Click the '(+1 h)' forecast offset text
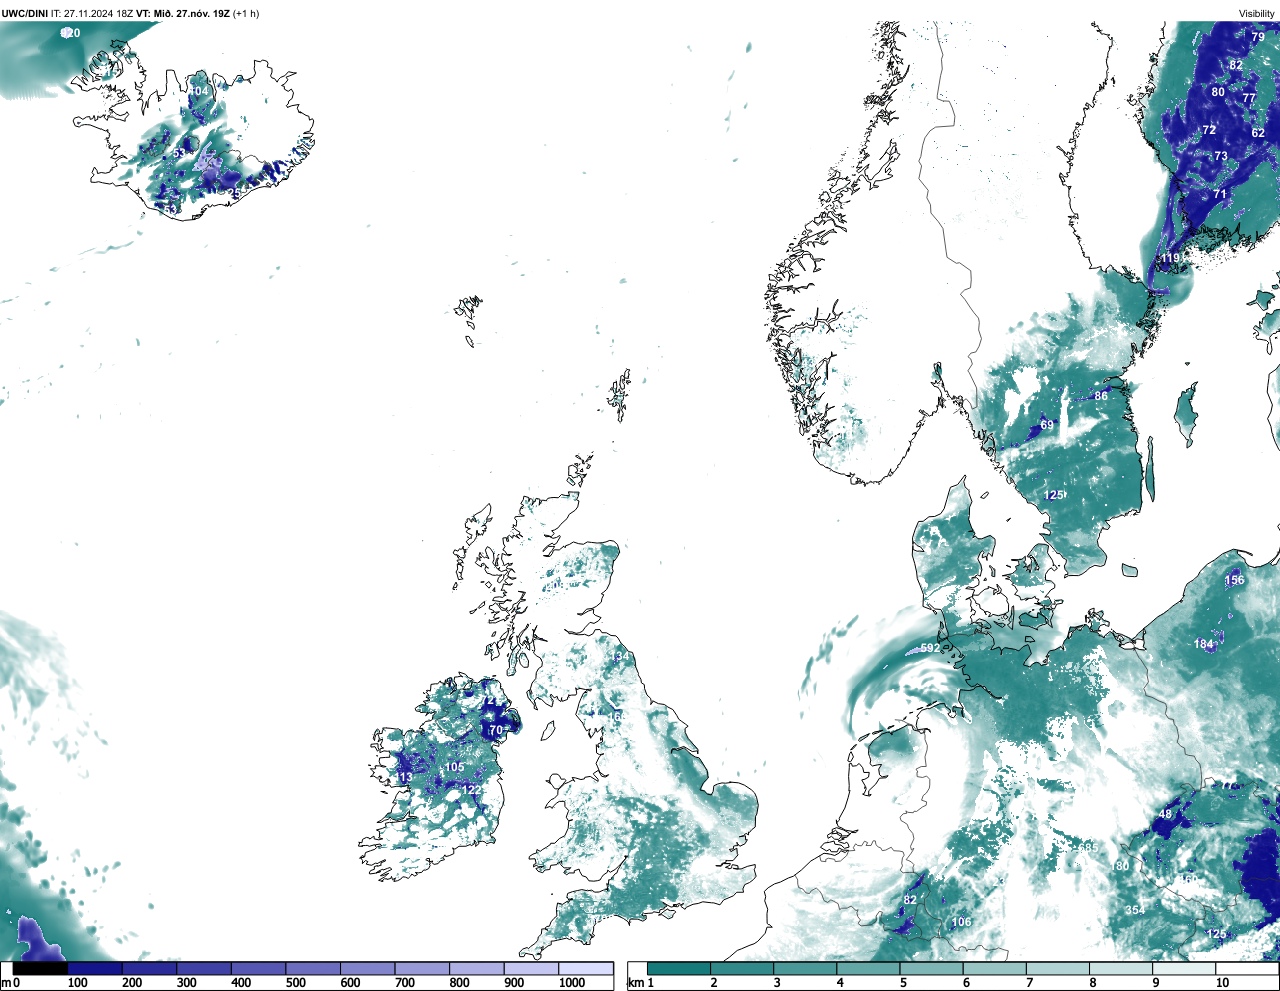Image resolution: width=1280 pixels, height=991 pixels. 247,13
